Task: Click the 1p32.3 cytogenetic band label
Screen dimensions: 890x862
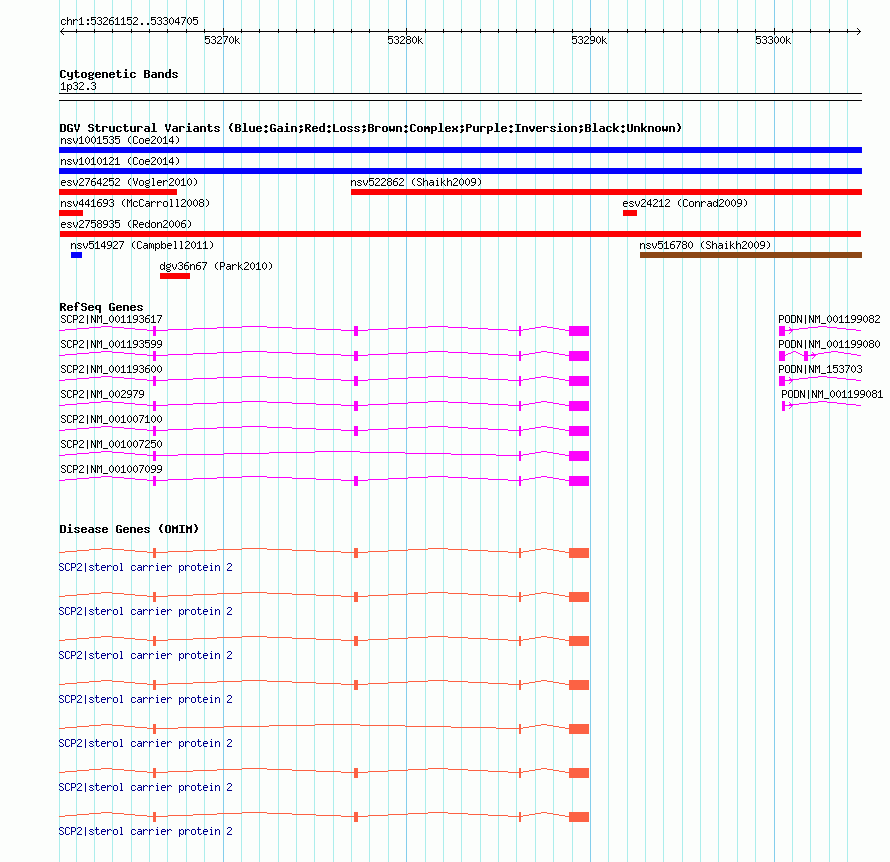Action: click(x=78, y=86)
